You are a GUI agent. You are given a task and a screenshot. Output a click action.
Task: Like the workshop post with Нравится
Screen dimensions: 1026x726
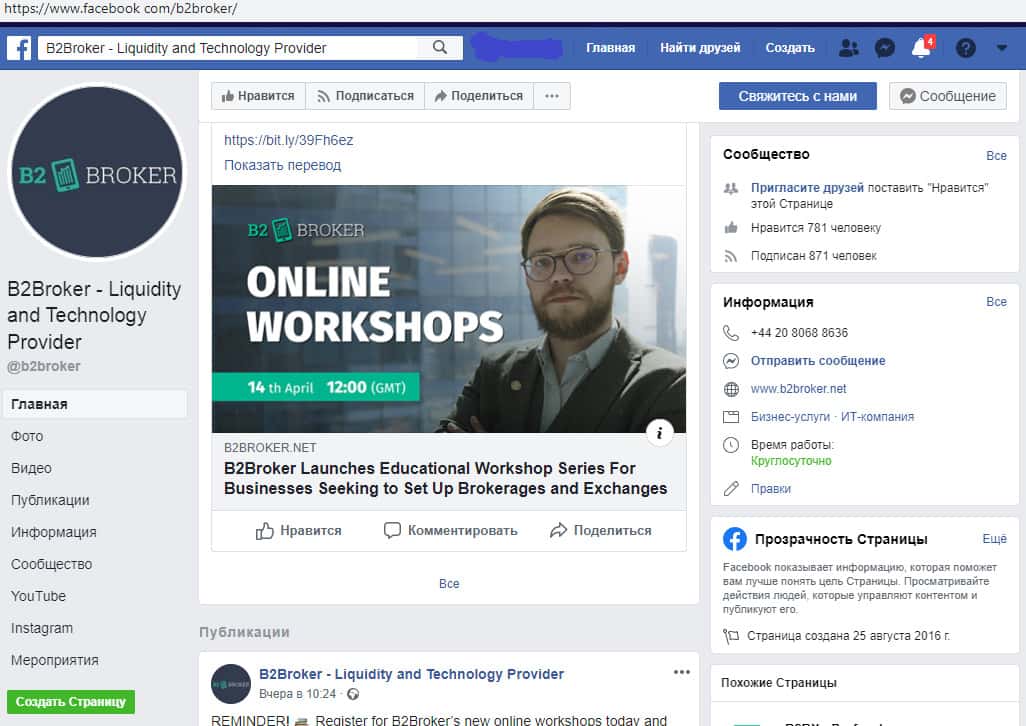(298, 531)
